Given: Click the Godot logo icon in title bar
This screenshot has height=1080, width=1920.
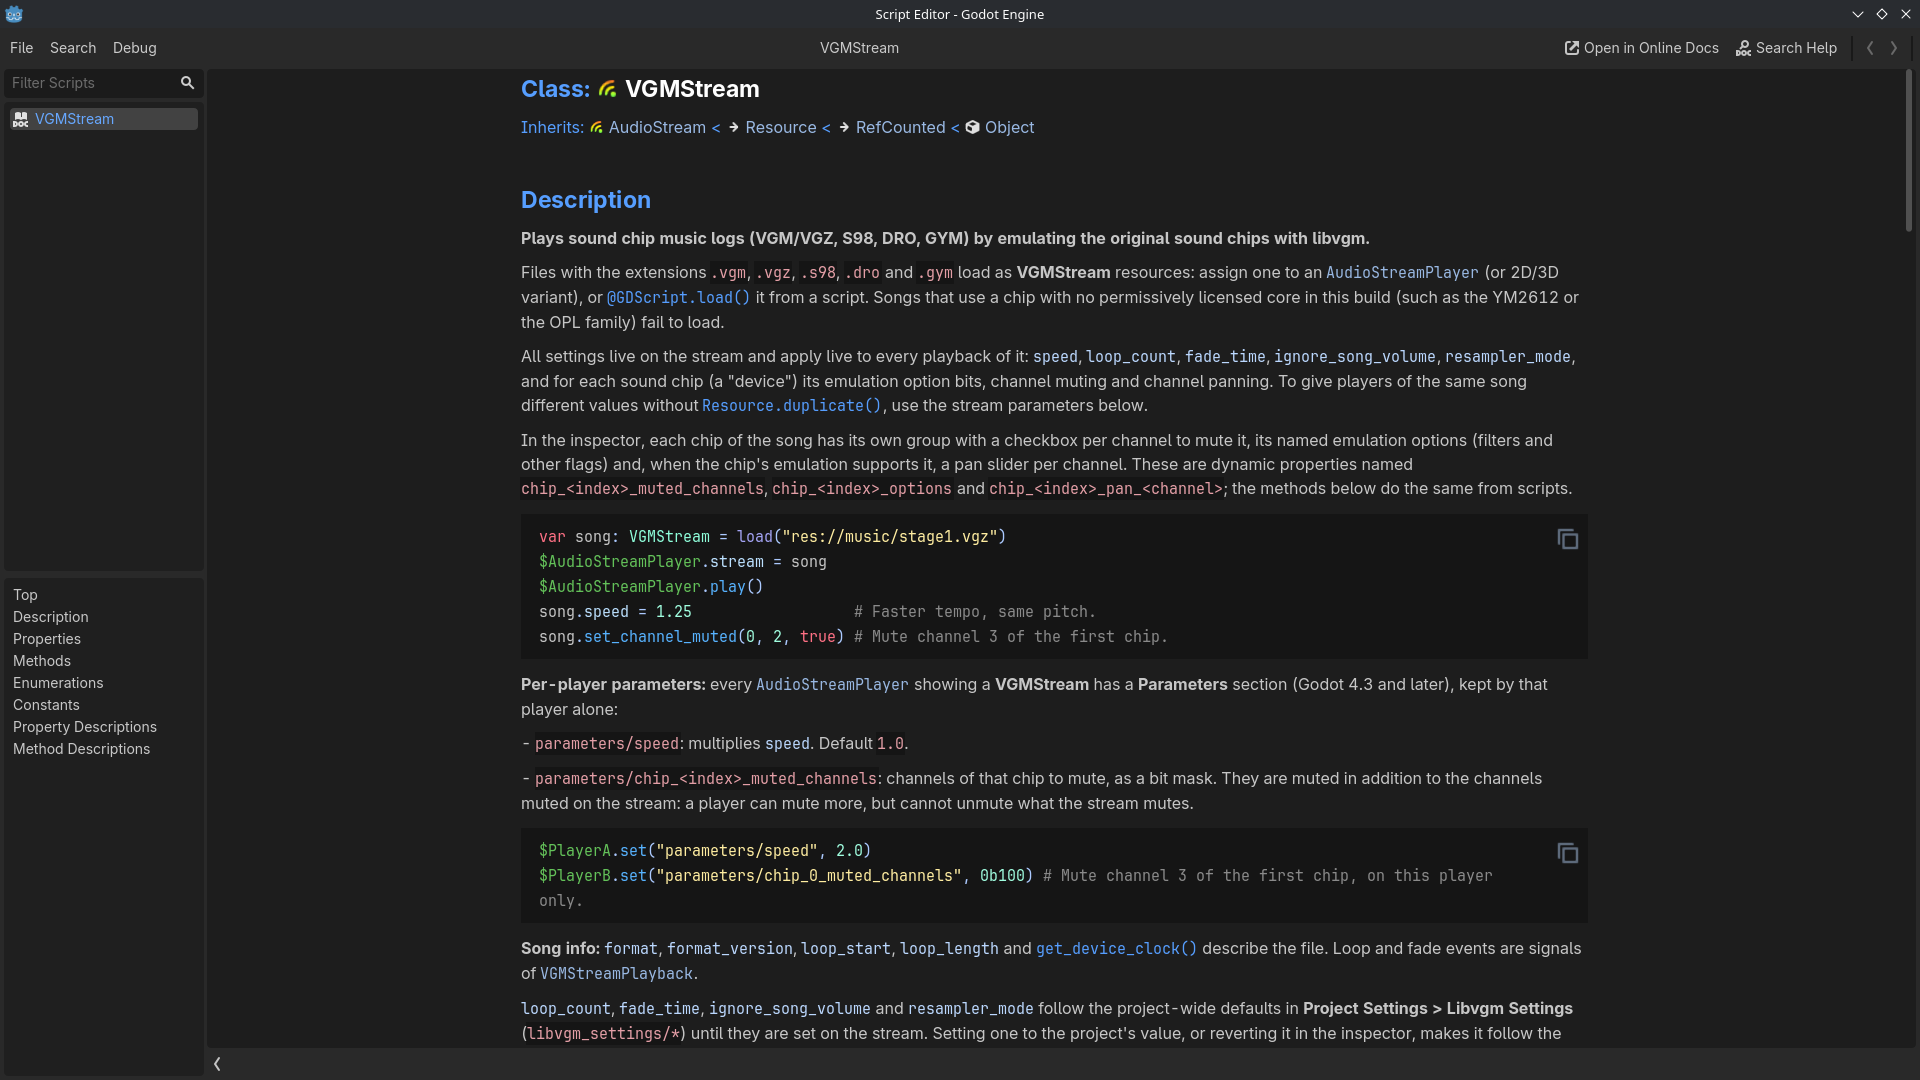Looking at the screenshot, I should point(14,14).
